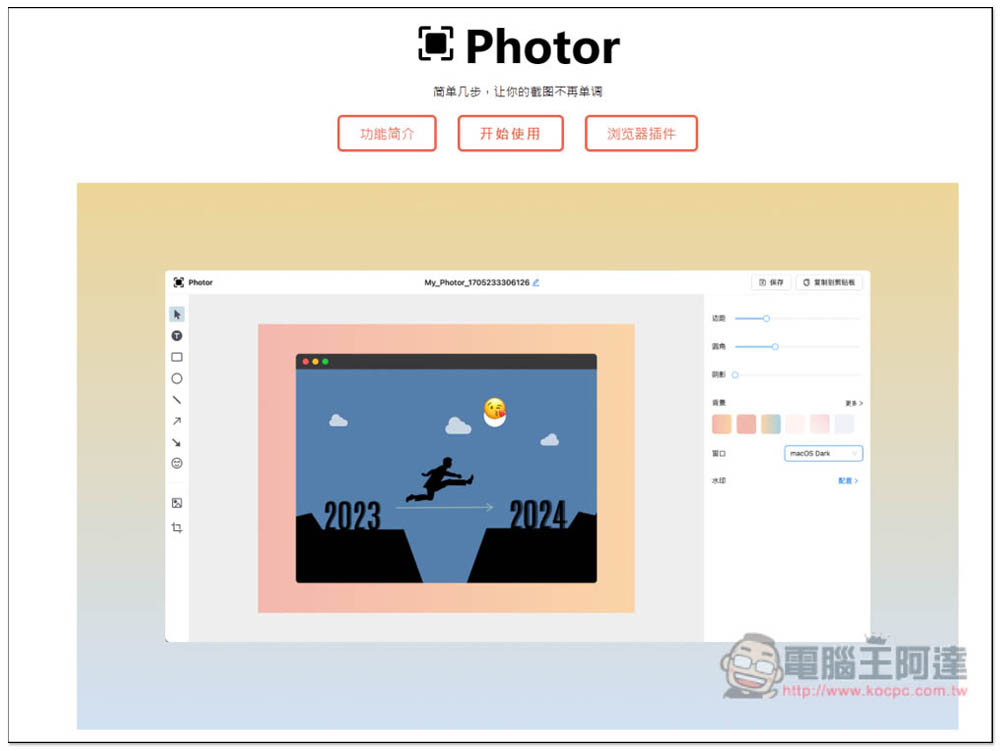Click the 功能简介 button
The image size is (1000, 751).
pos(387,133)
